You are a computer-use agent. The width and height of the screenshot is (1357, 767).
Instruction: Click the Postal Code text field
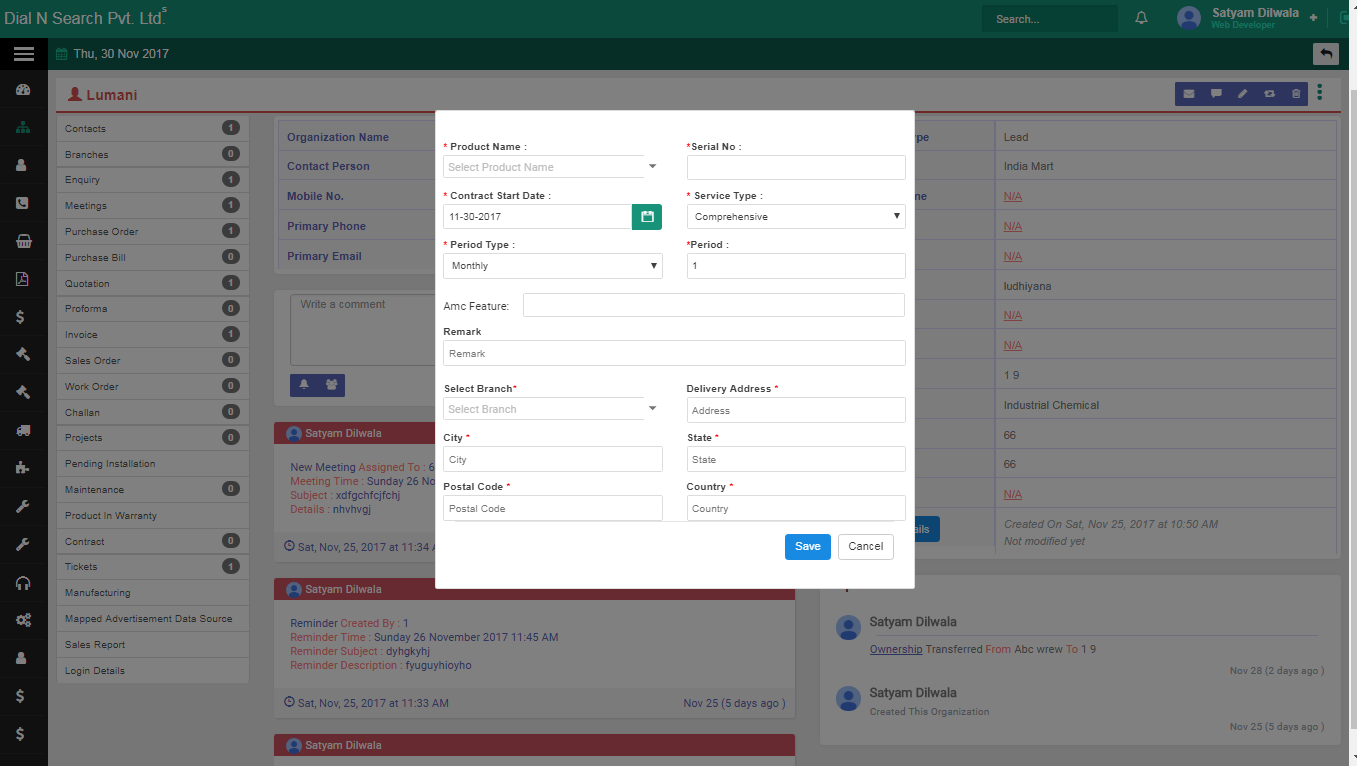552,508
